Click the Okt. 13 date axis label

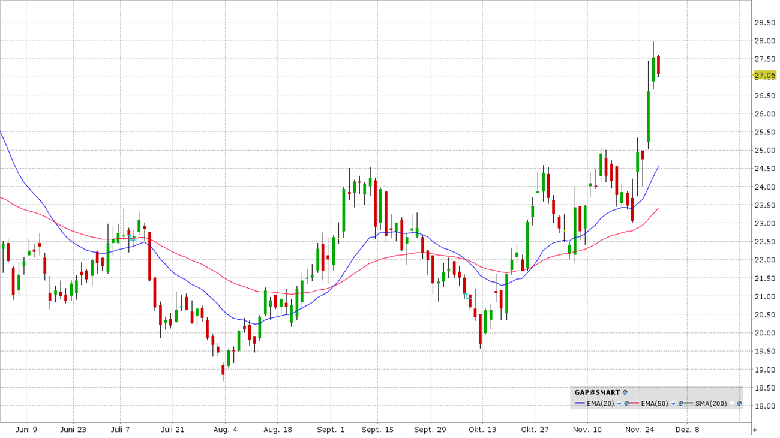click(x=483, y=430)
